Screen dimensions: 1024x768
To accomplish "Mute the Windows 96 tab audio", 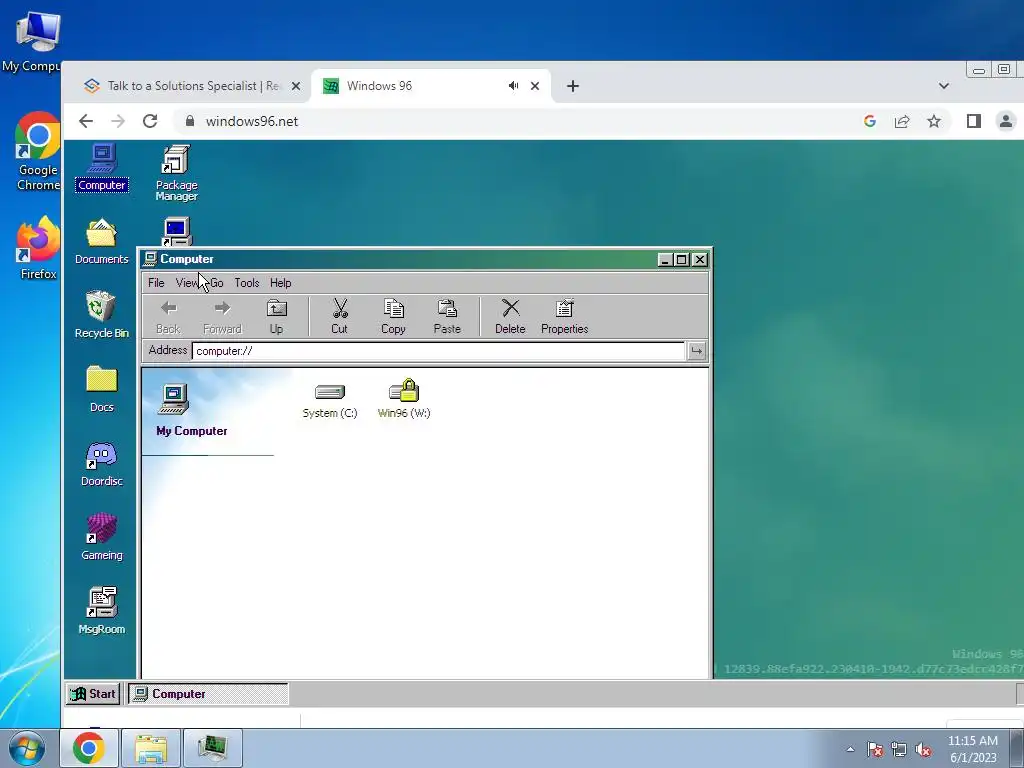I will click(x=513, y=86).
